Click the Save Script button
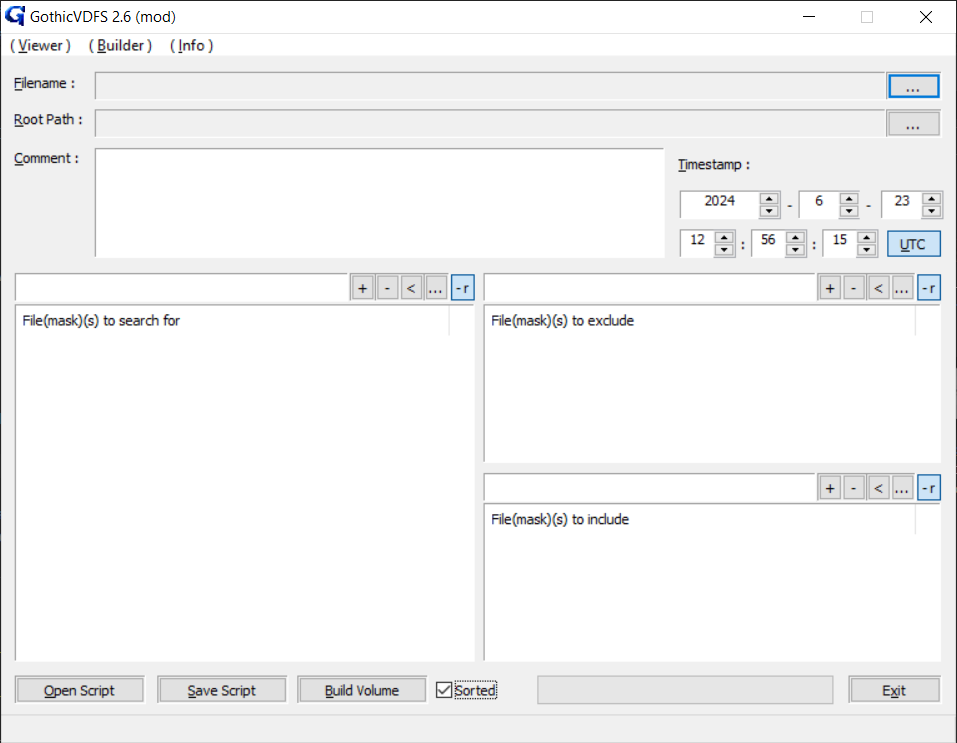 click(x=222, y=690)
